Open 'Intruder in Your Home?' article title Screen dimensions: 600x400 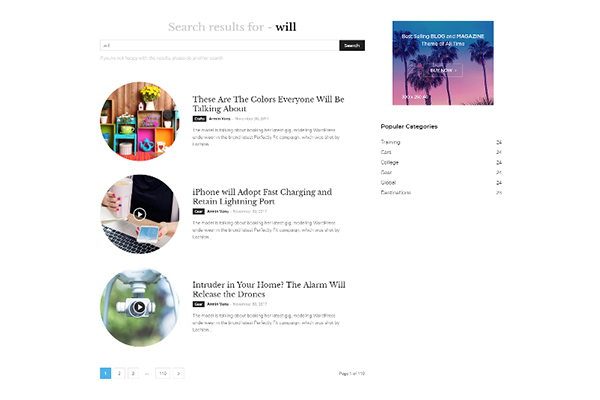[269, 289]
